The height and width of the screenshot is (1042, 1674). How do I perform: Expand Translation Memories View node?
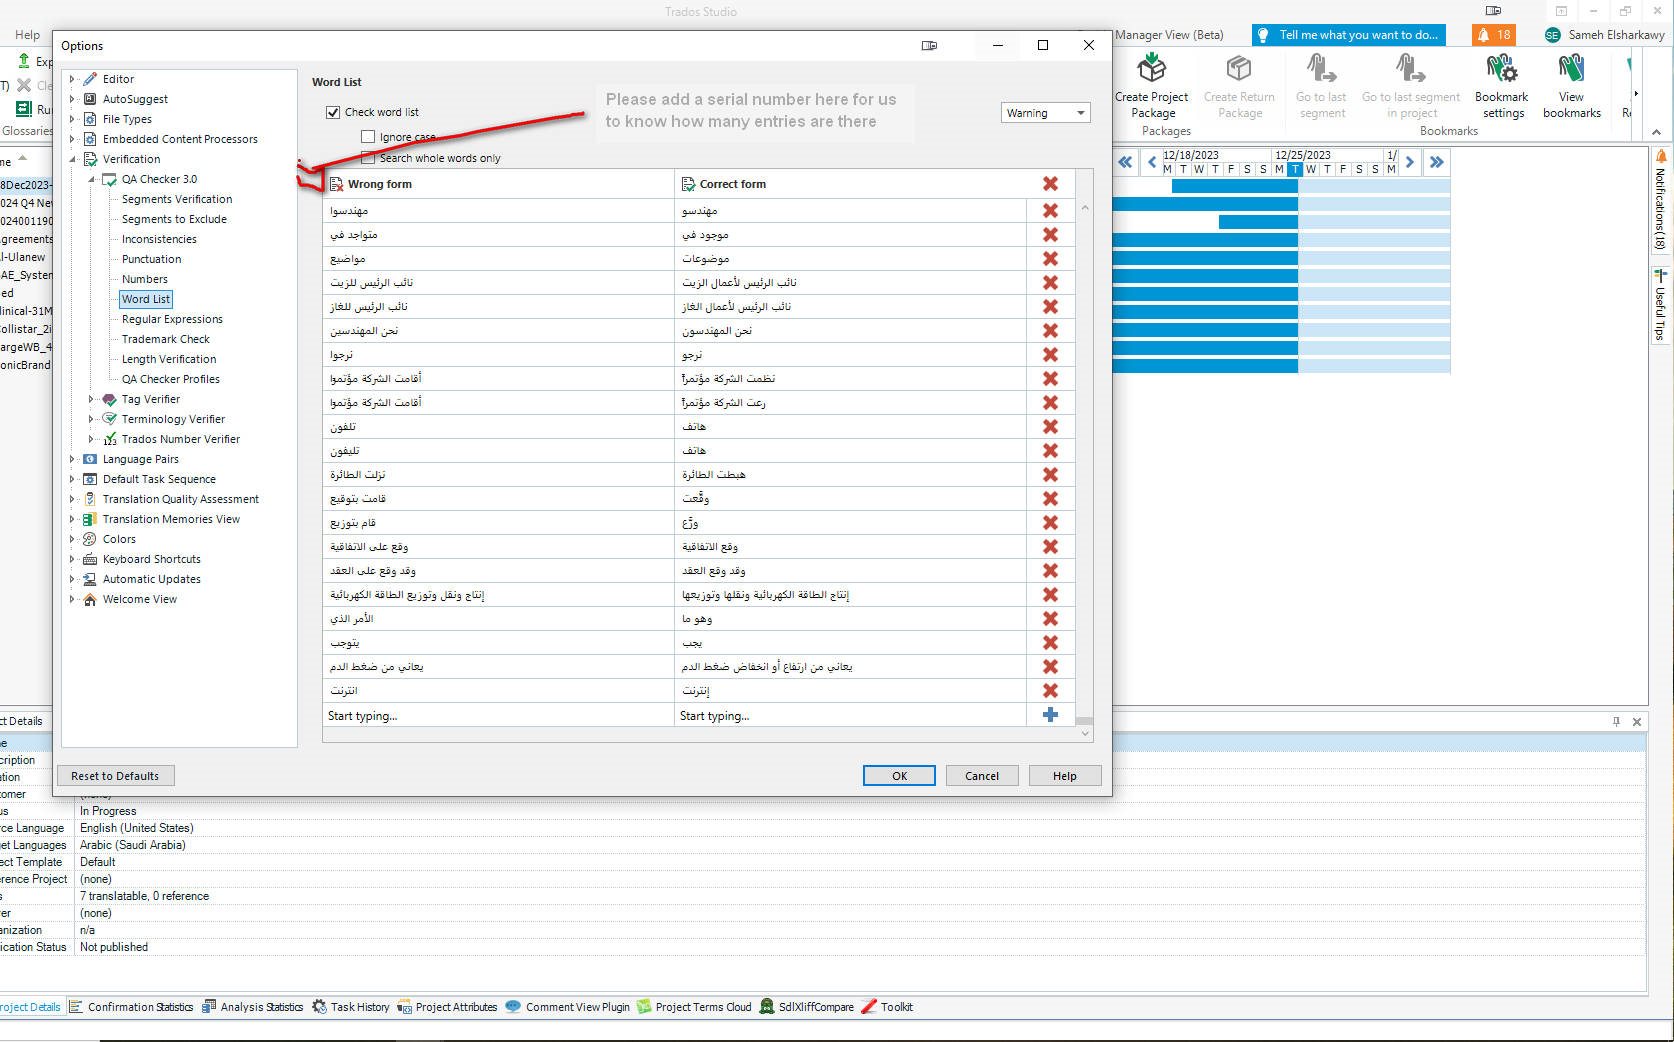coord(72,519)
